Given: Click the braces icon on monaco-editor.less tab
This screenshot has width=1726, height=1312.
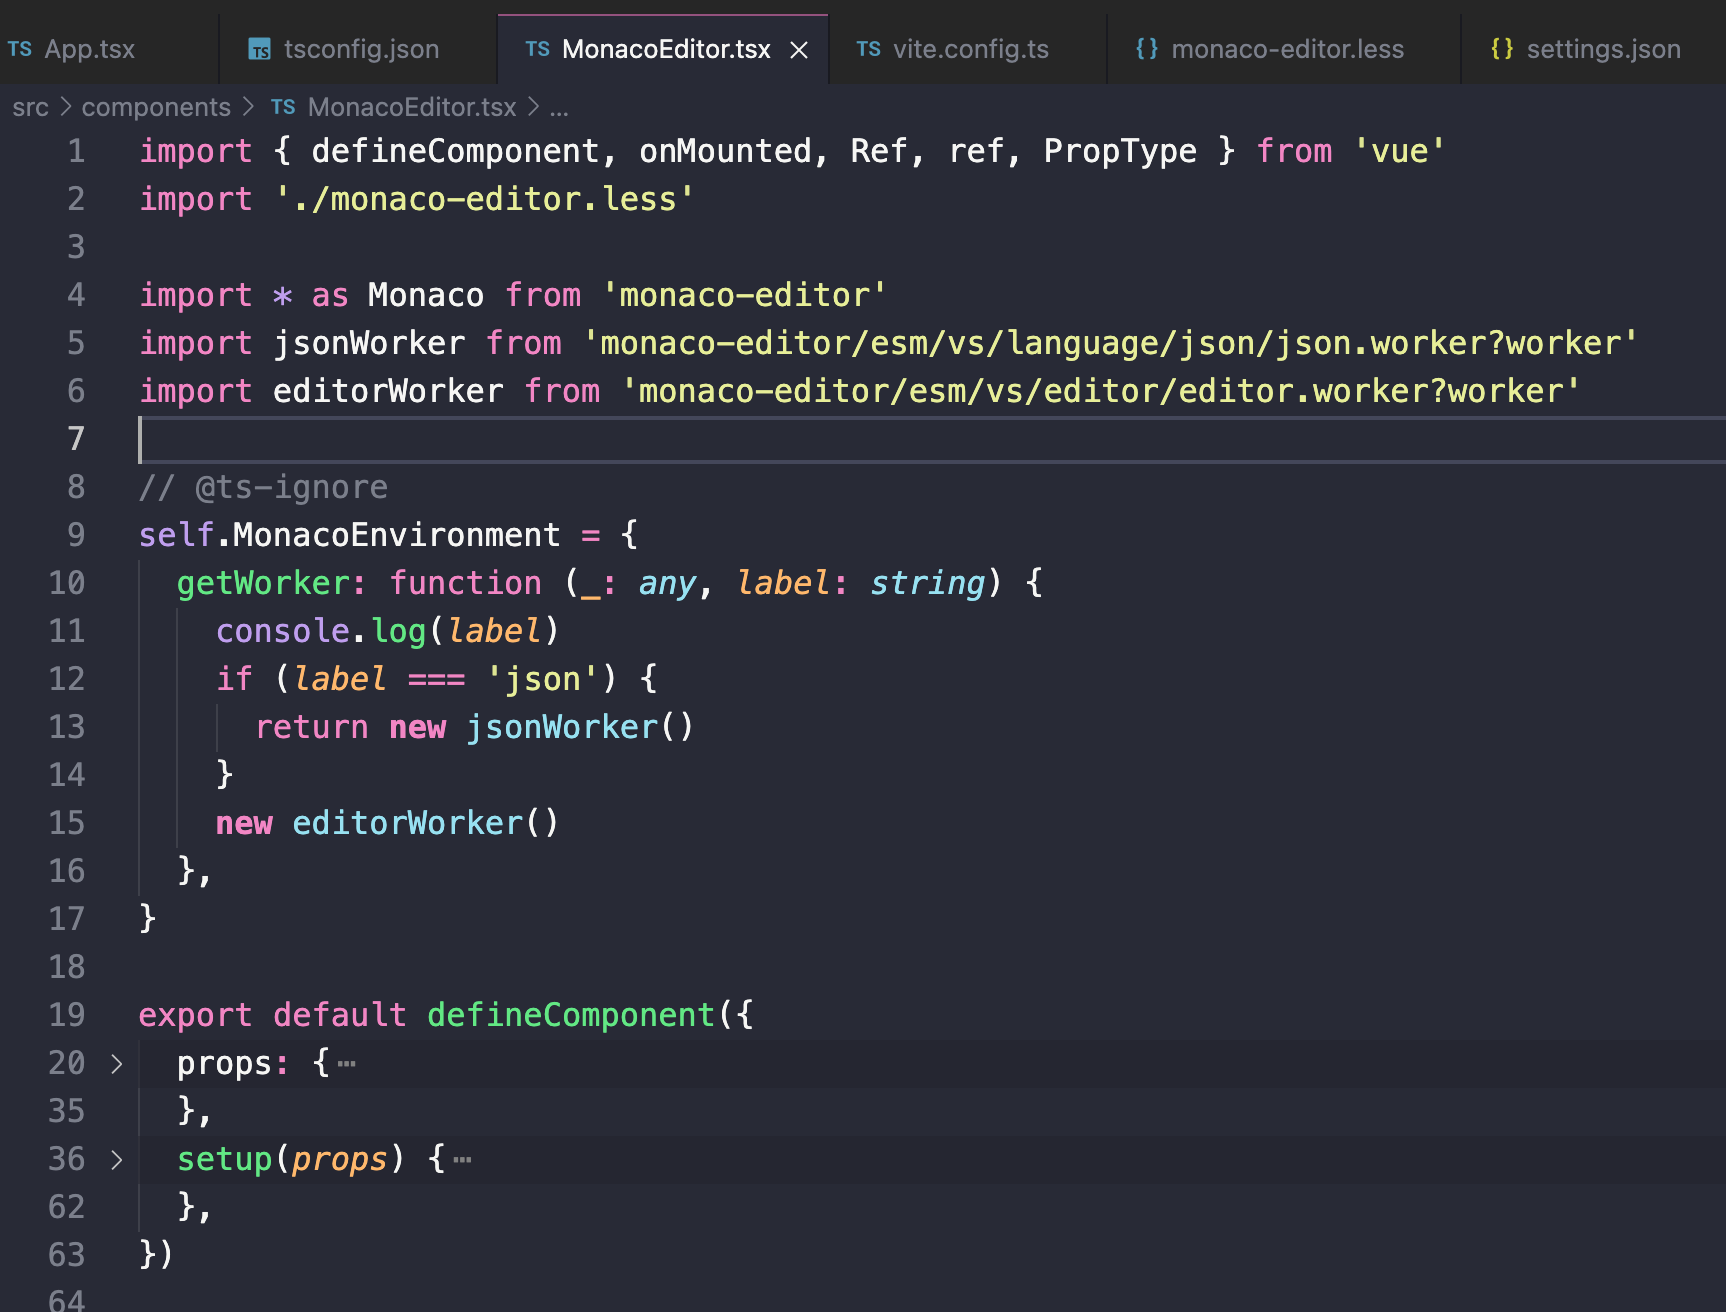Looking at the screenshot, I should click(x=1147, y=48).
